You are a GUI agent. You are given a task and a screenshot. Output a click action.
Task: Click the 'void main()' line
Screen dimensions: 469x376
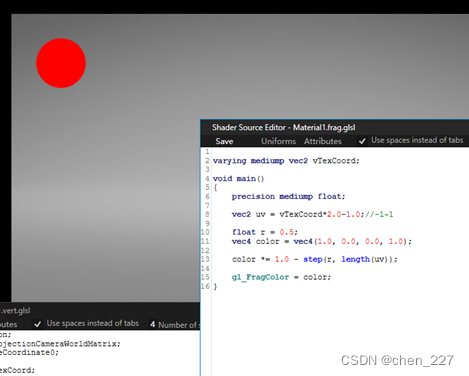click(x=238, y=178)
